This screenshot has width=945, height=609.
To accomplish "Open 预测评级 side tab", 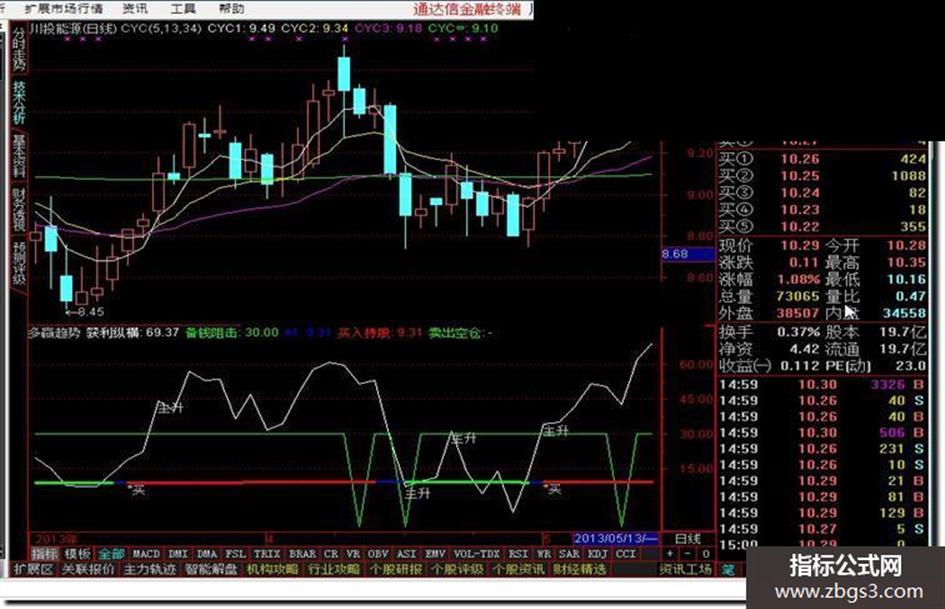I will click(19, 263).
